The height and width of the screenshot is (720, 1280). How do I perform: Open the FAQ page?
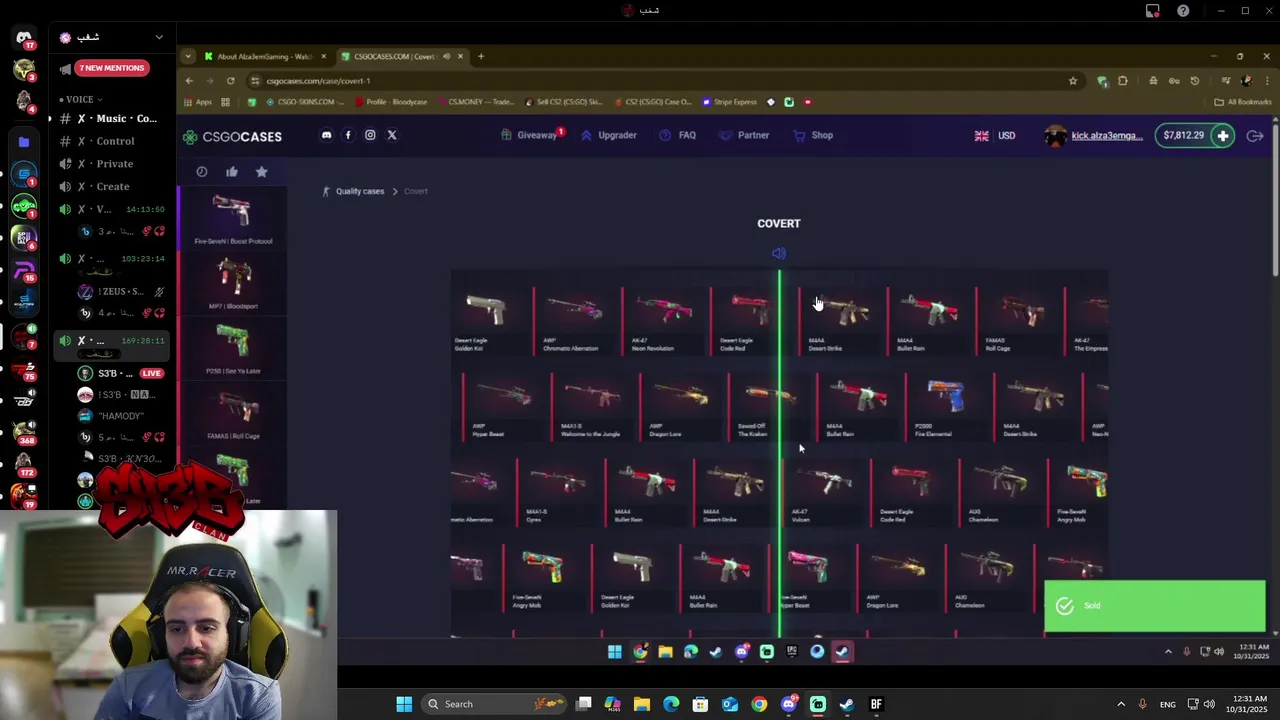pyautogui.click(x=678, y=135)
